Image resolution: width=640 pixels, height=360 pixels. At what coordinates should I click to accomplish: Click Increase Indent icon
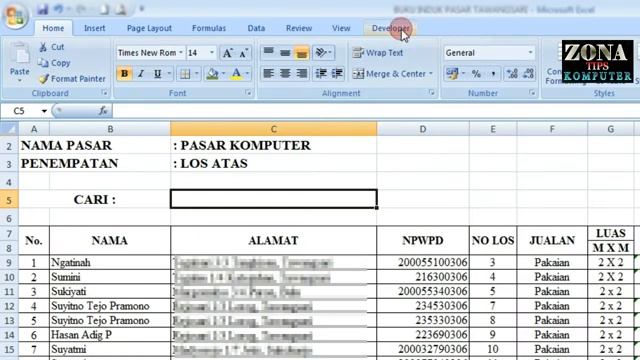coord(337,73)
